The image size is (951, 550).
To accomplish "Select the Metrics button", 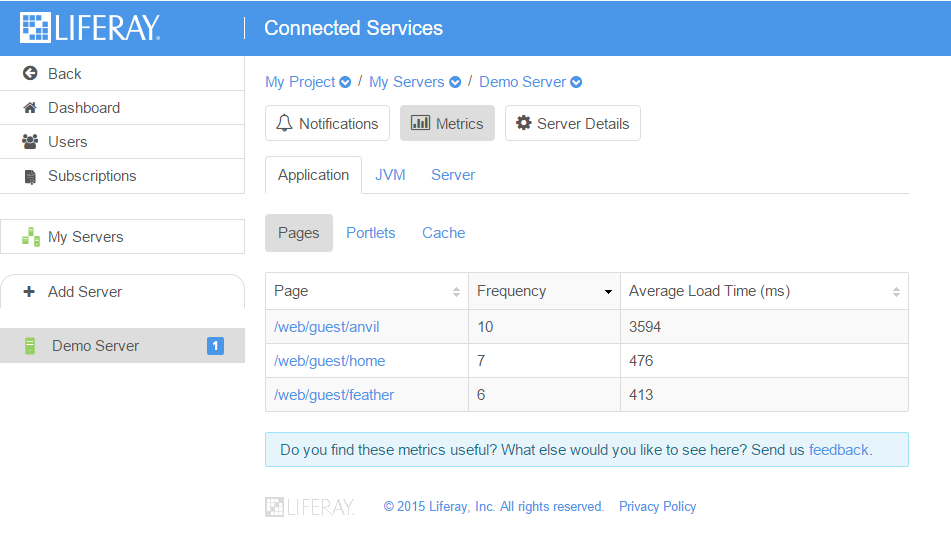I will 448,123.
